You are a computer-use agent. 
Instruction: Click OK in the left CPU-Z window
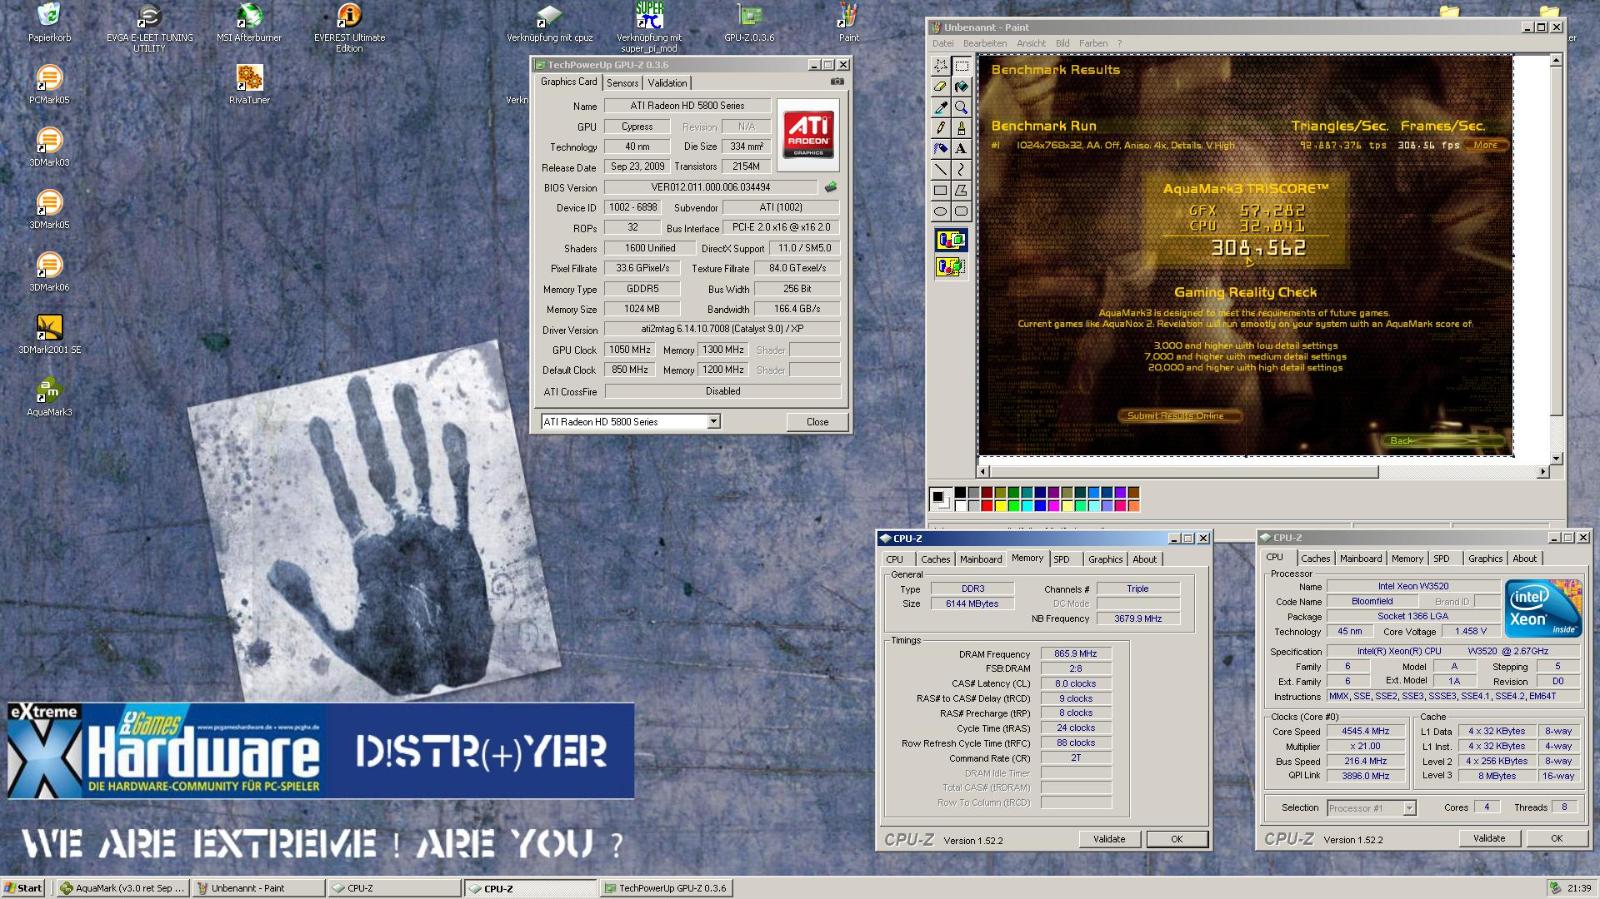(1177, 839)
